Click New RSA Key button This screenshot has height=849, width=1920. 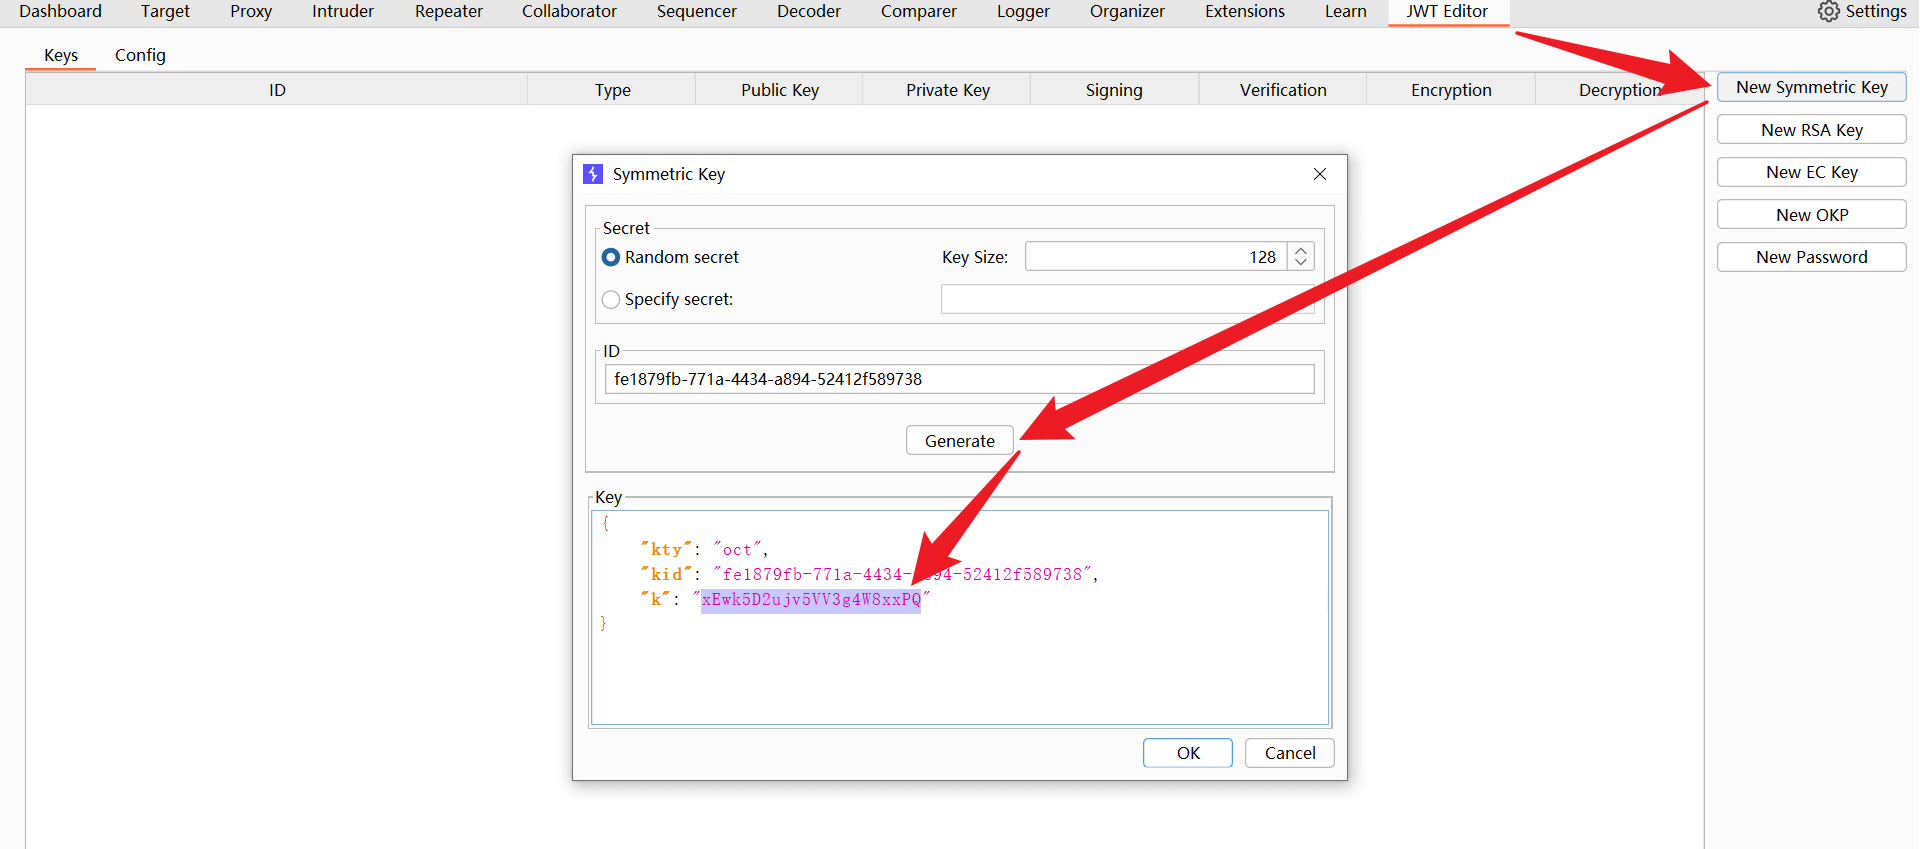pos(1811,130)
